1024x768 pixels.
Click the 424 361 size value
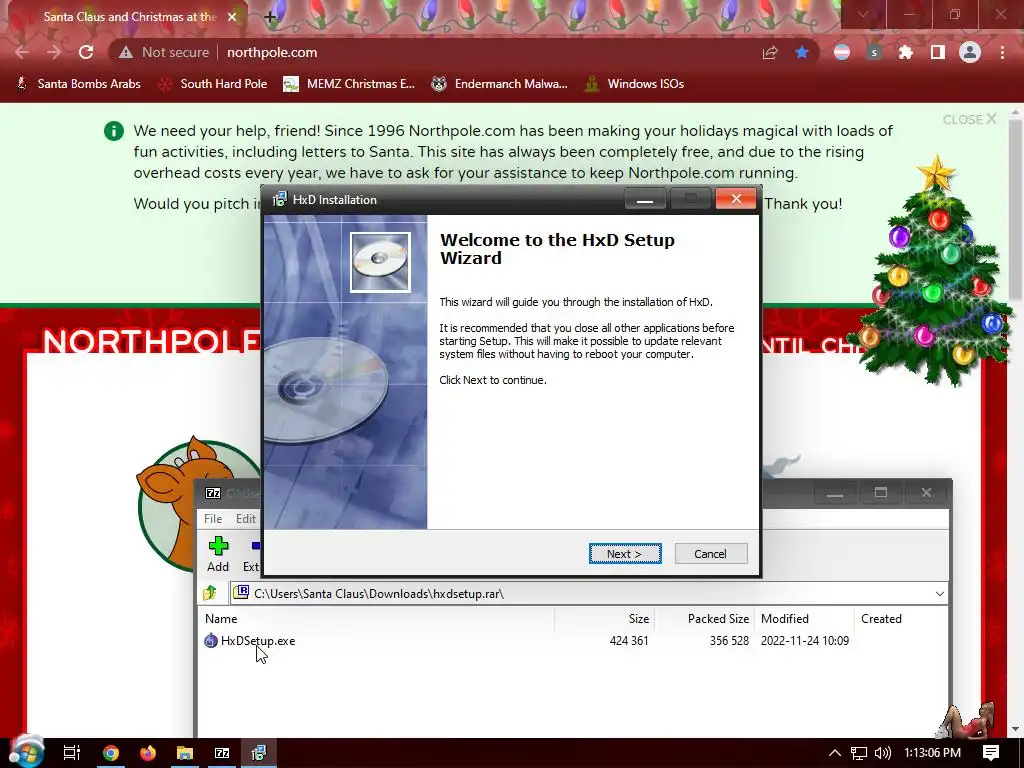click(629, 641)
